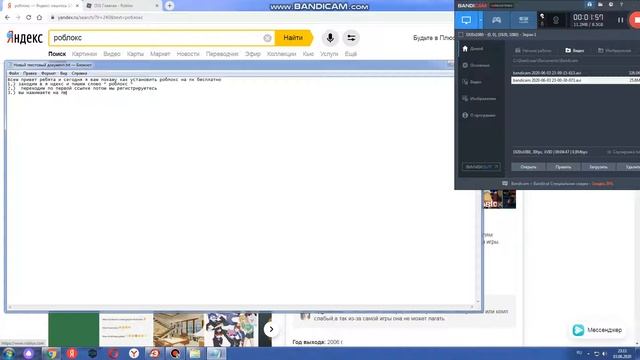The height and width of the screenshot is (360, 640).
Task: Pause the Bandicam recording
Action: point(620,20)
